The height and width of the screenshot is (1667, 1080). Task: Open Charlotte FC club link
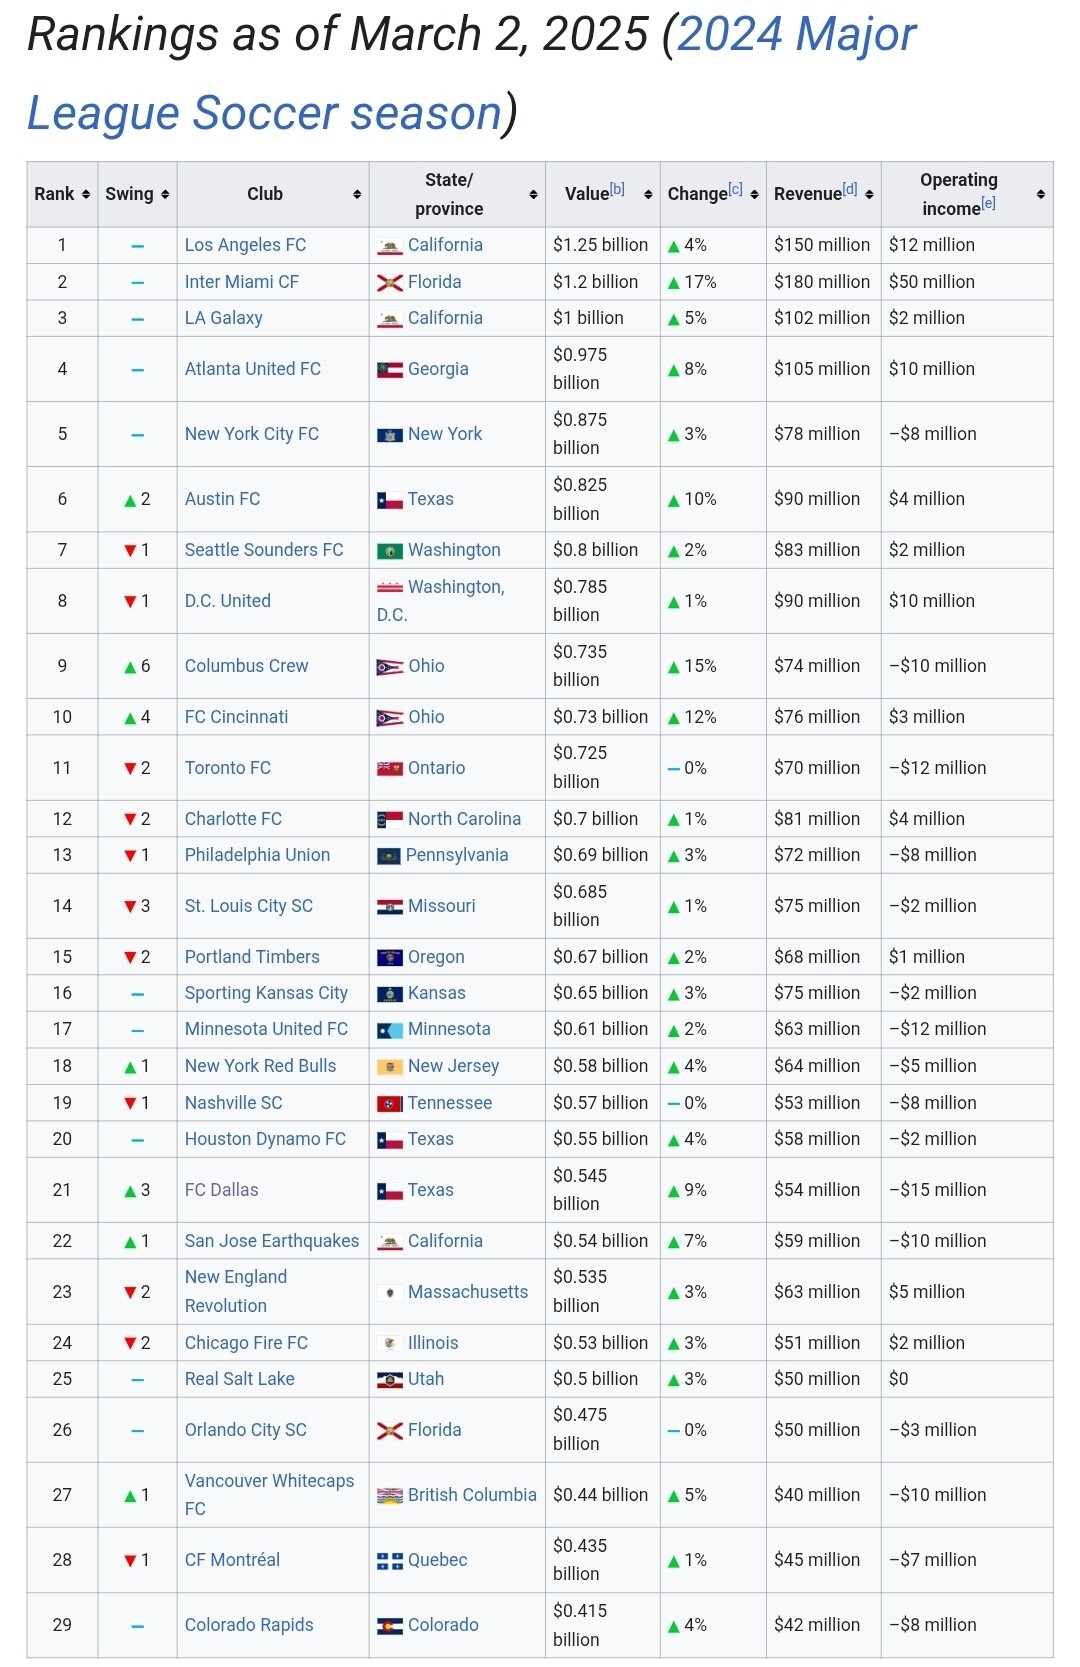234,819
